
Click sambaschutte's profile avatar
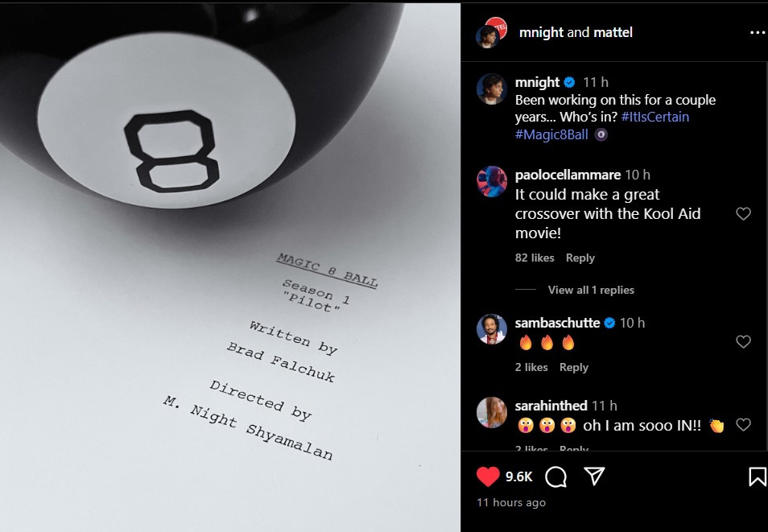[x=492, y=329]
